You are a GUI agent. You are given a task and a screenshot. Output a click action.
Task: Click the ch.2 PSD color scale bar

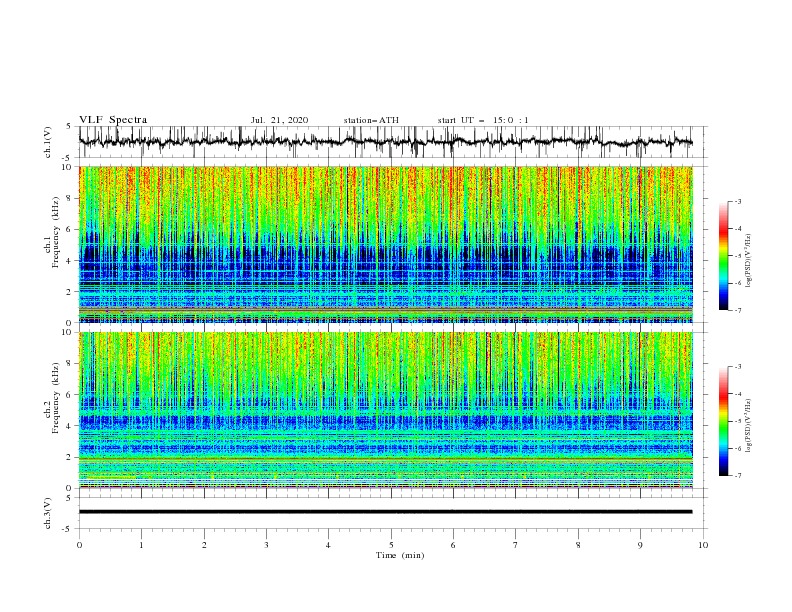pyautogui.click(x=723, y=421)
